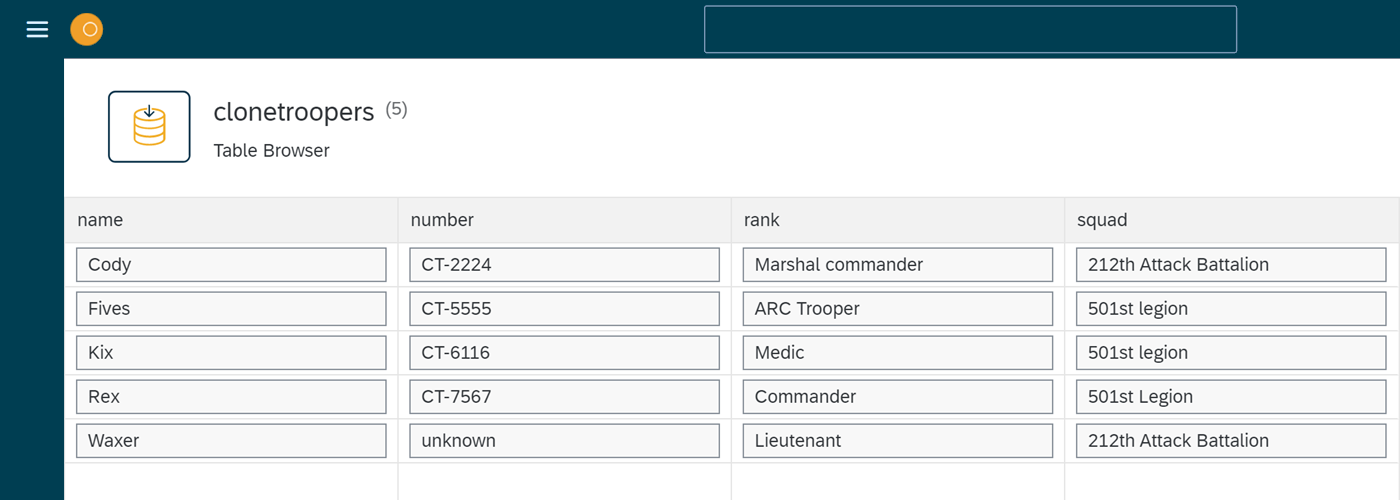Click the squad column header
Image resolution: width=1400 pixels, height=500 pixels.
[x=1231, y=220]
